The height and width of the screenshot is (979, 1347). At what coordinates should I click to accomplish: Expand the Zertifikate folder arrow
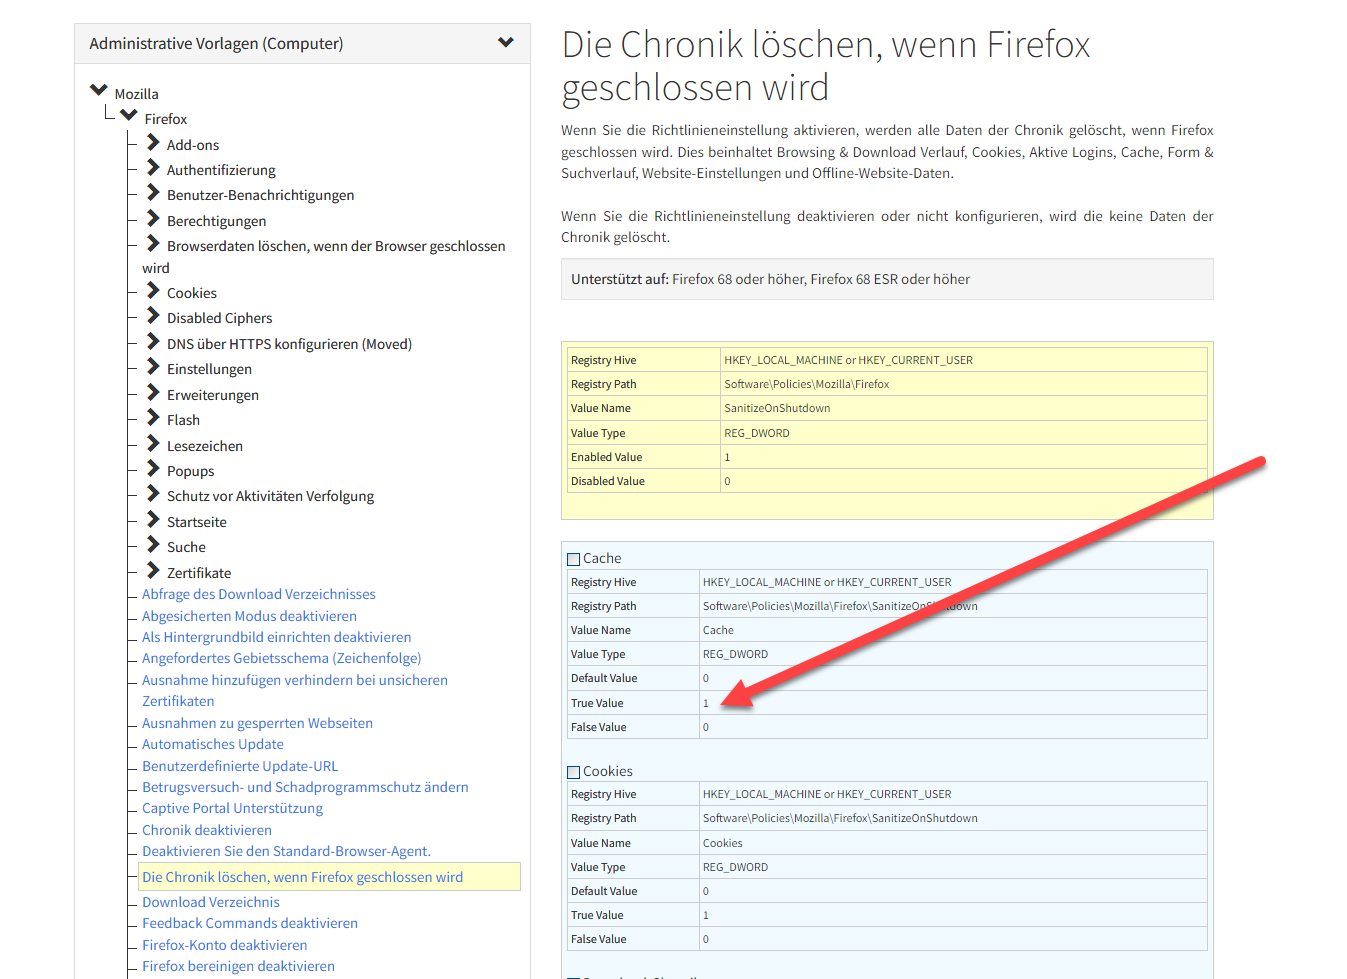pyautogui.click(x=153, y=571)
